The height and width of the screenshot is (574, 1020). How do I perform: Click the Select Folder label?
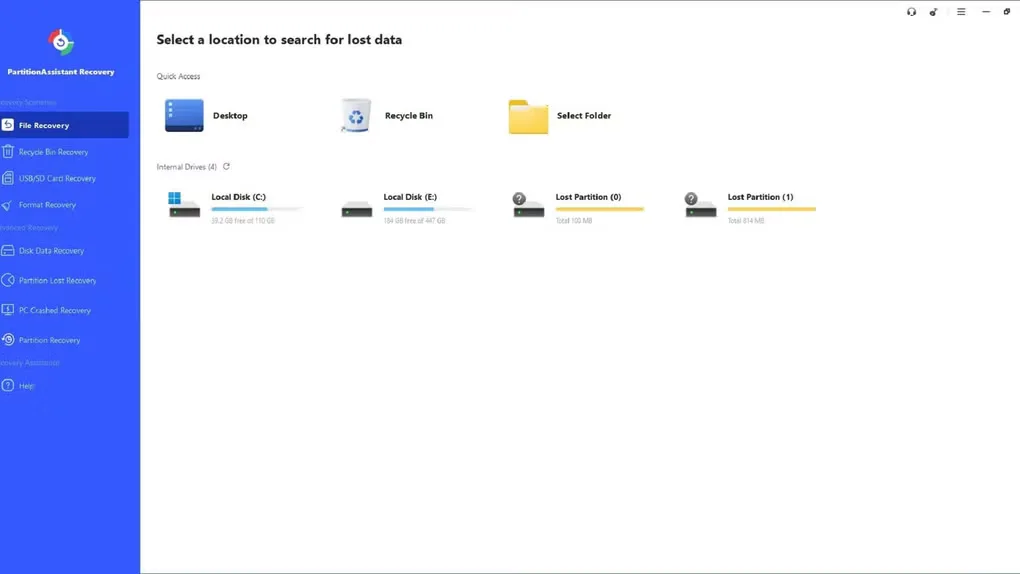tap(584, 116)
